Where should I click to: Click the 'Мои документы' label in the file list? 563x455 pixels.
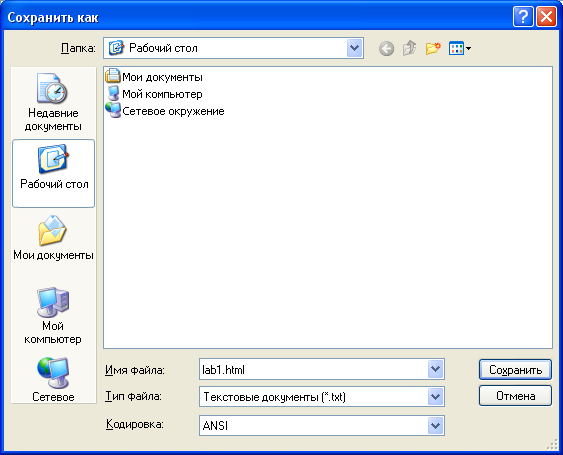[162, 77]
